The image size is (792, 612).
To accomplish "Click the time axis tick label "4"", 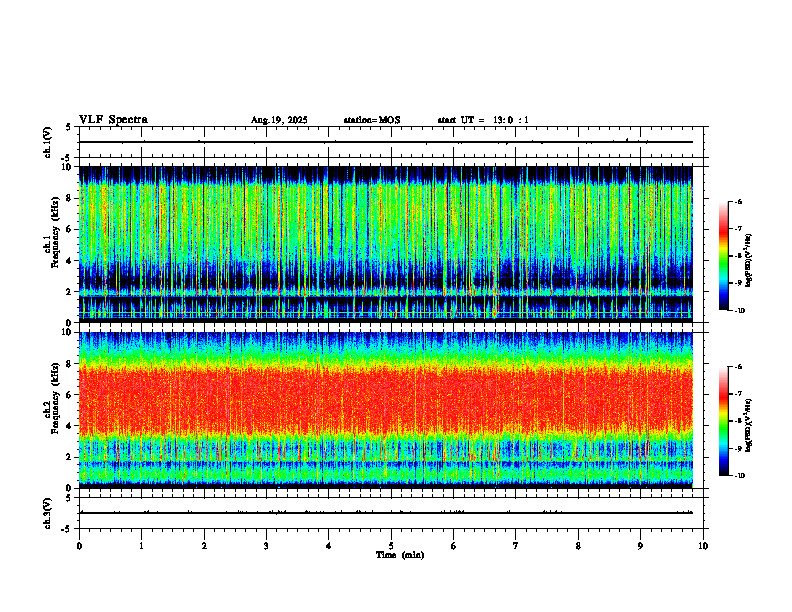I will (329, 546).
